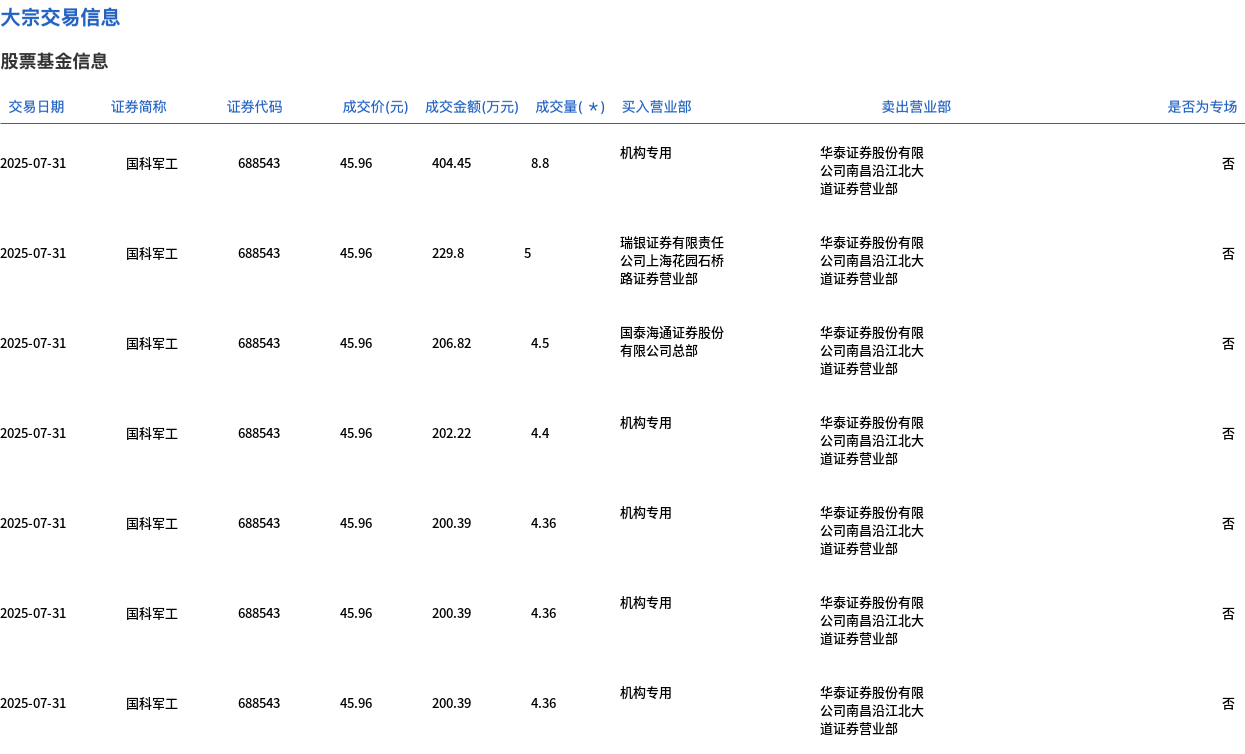Click the 卖出营业部 column header
This screenshot has width=1245, height=754.
click(x=916, y=107)
